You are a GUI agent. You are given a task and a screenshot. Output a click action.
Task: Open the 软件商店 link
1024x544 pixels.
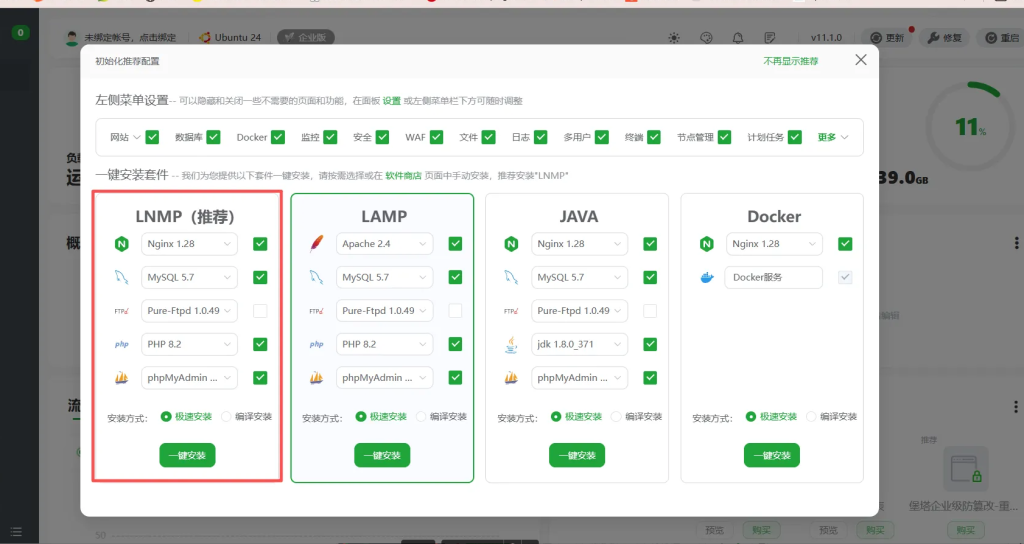pos(403,175)
